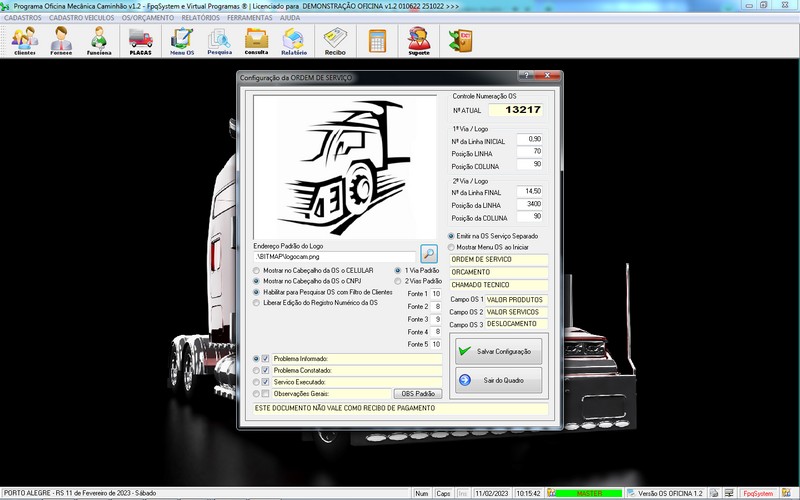Select radio button beside Observações Gerais
The height and width of the screenshot is (500, 800).
click(257, 393)
